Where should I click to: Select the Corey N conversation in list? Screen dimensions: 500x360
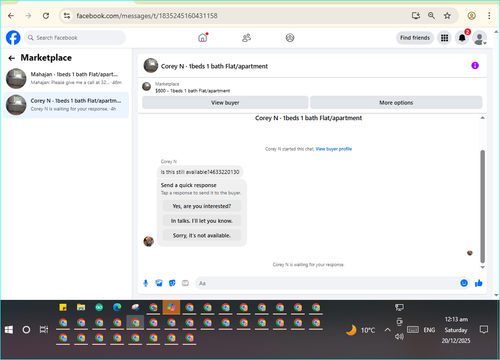click(x=66, y=105)
